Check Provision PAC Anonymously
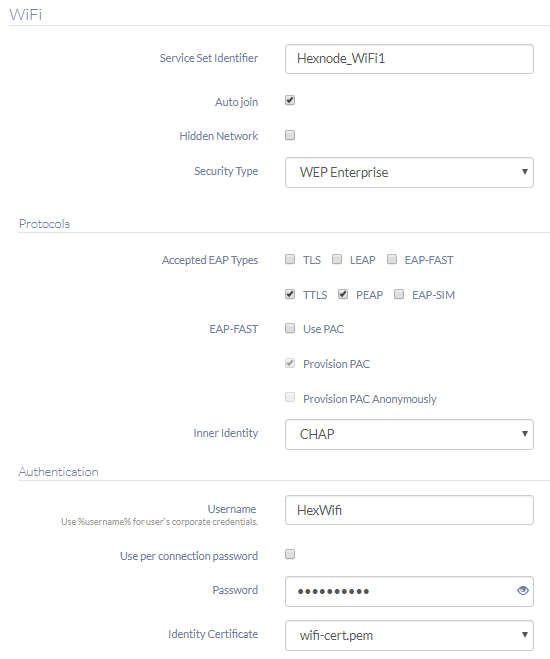Viewport: 550px width, 659px height. coord(290,397)
